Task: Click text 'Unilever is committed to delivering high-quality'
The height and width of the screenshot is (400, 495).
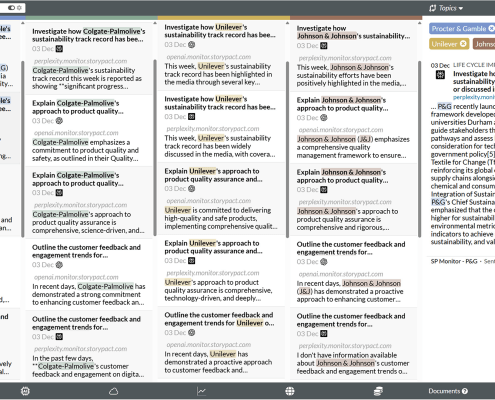Action: (221, 218)
